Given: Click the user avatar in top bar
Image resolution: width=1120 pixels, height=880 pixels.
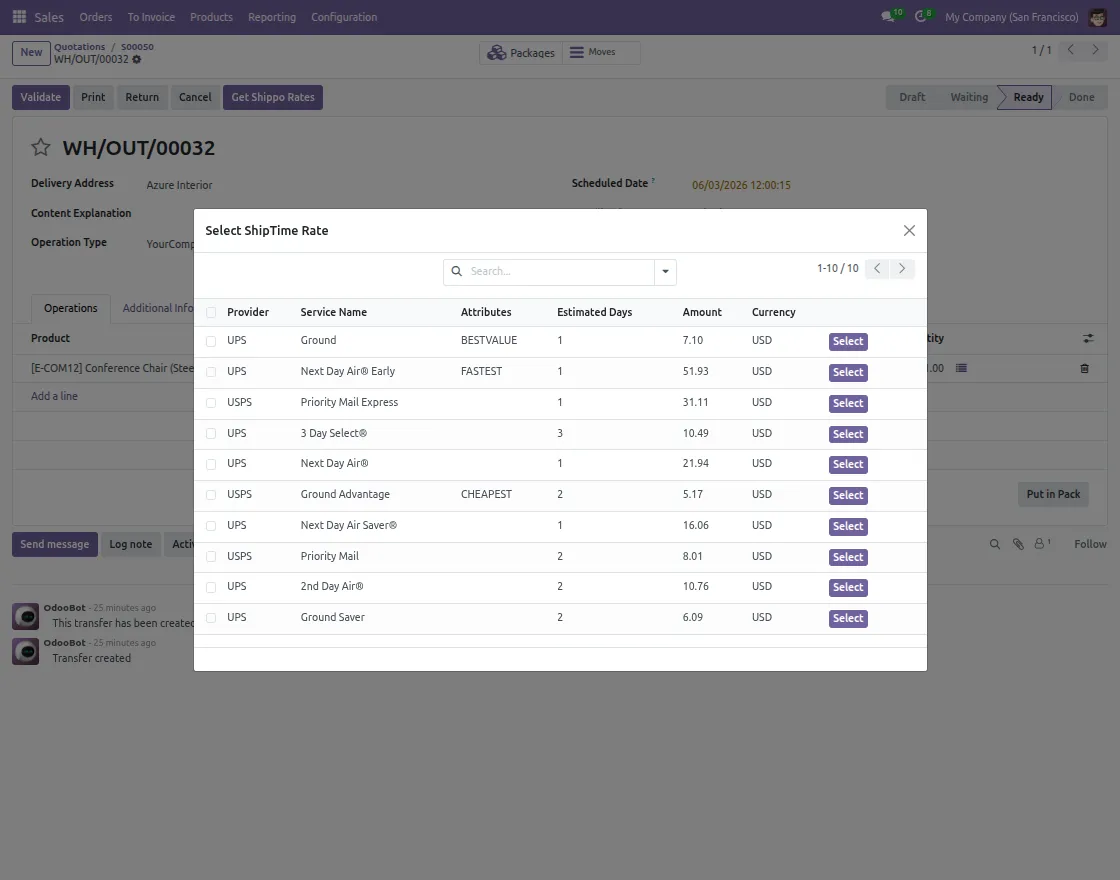Looking at the screenshot, I should (1097, 17).
